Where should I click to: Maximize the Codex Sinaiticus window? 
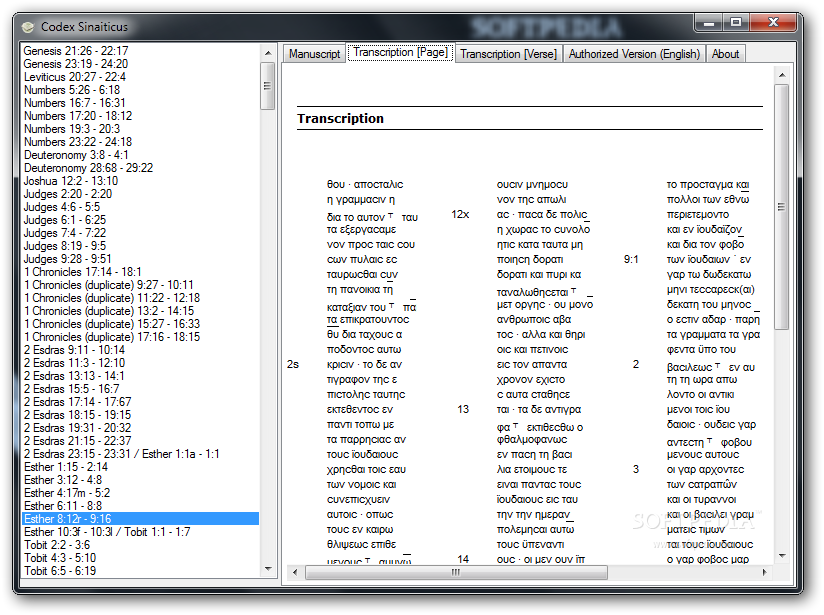point(736,23)
